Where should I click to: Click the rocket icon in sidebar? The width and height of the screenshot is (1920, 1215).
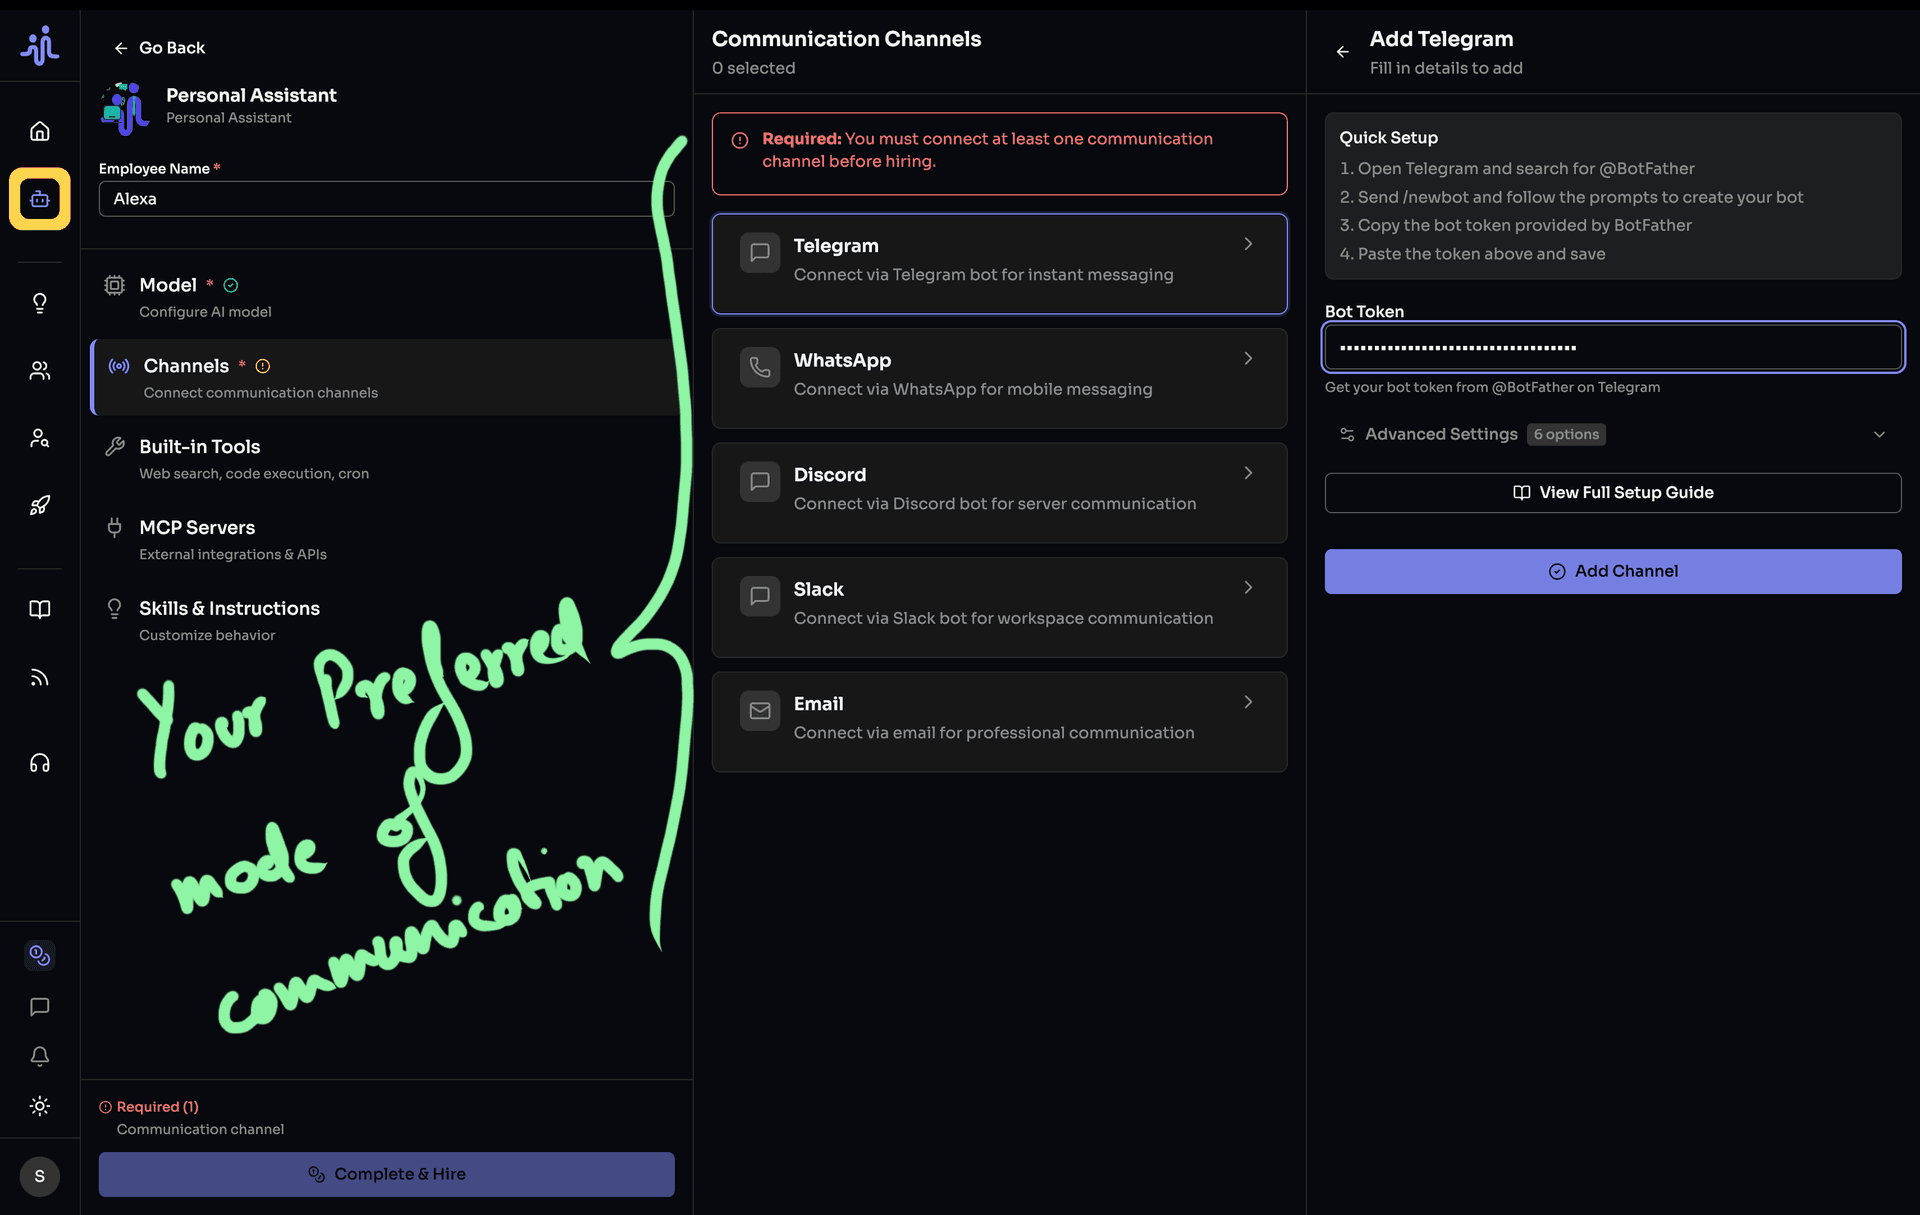40,505
